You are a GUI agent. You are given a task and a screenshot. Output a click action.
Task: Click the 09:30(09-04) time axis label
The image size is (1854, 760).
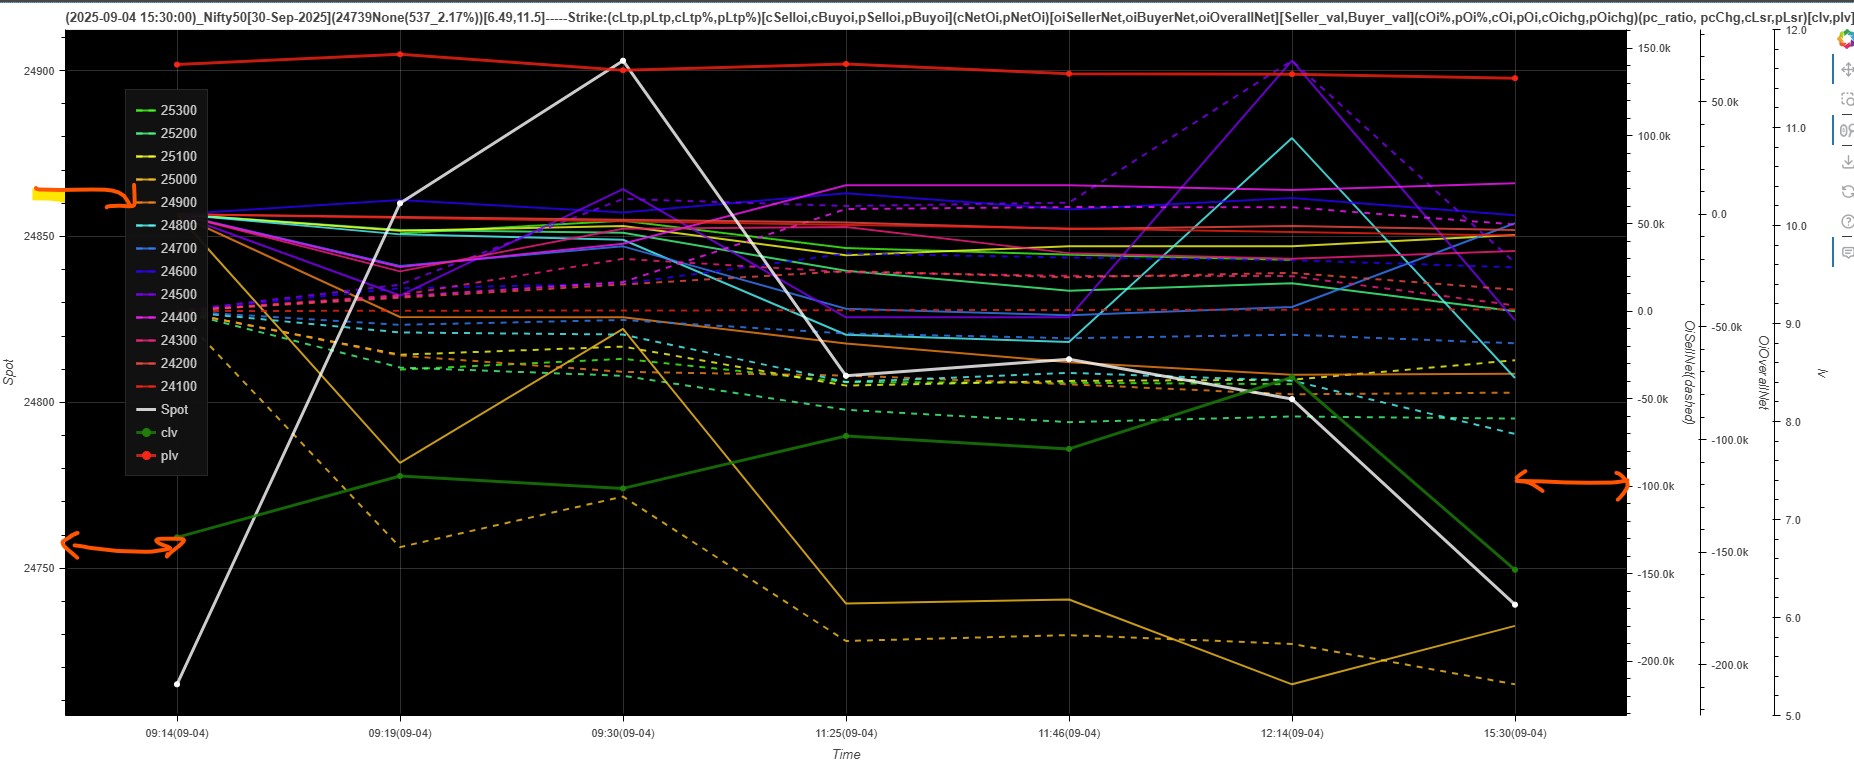click(623, 733)
